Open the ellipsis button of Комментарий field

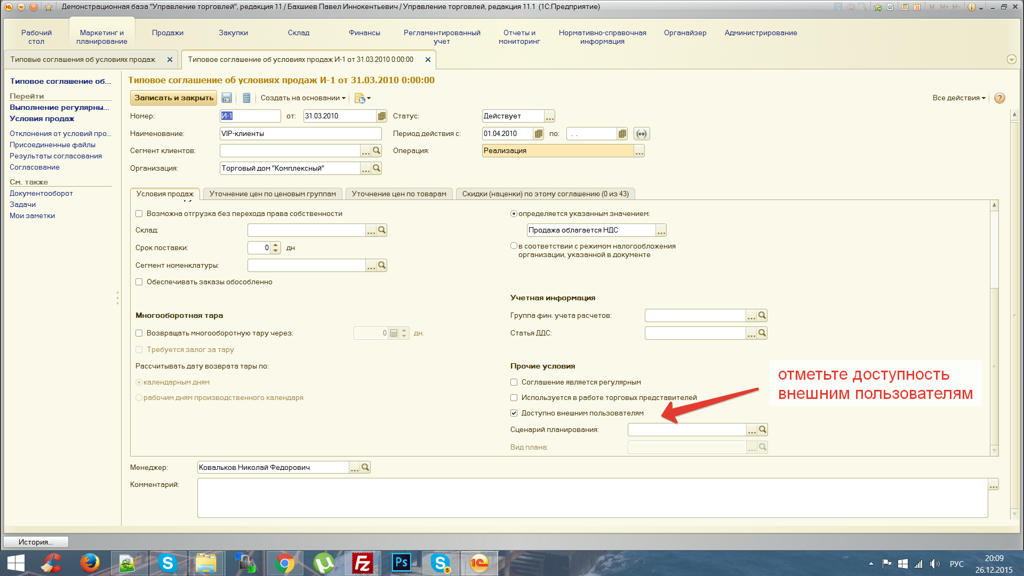[993, 485]
